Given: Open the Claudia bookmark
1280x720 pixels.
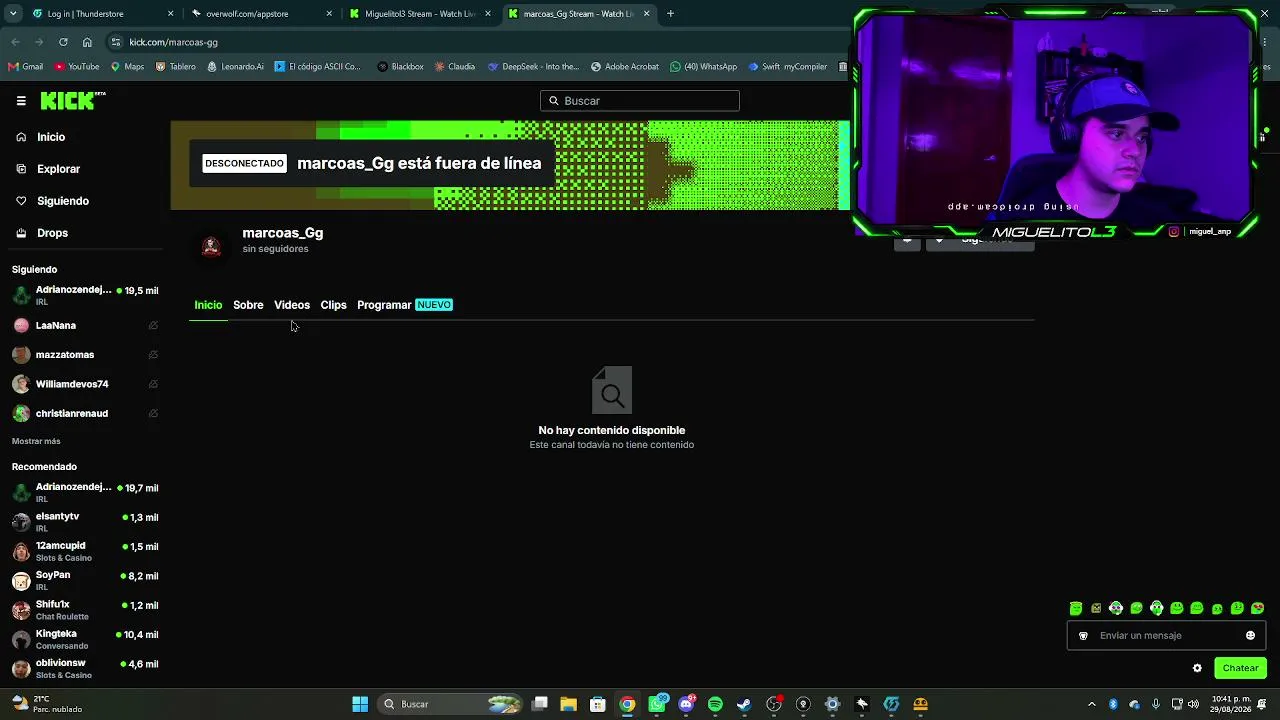Looking at the screenshot, I should [454, 67].
